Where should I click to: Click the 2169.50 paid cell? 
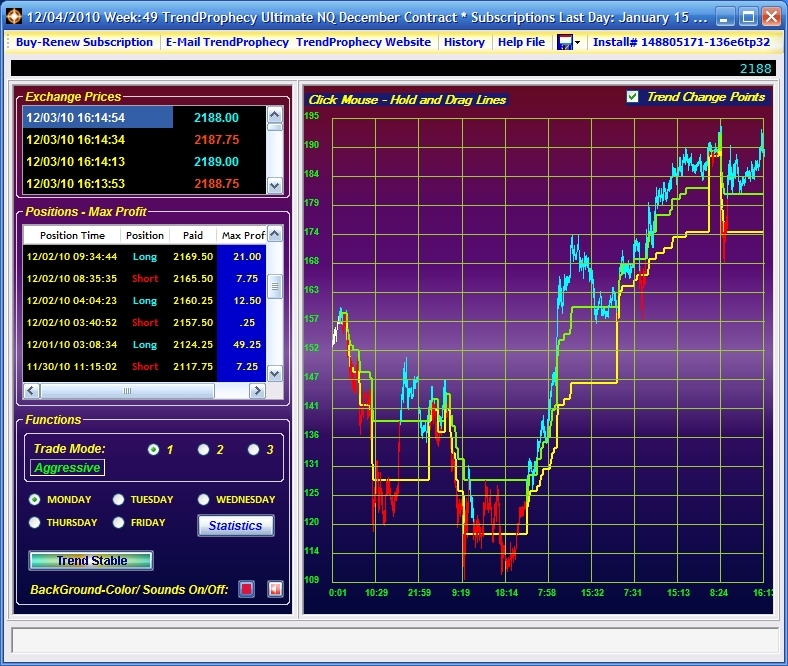click(193, 256)
